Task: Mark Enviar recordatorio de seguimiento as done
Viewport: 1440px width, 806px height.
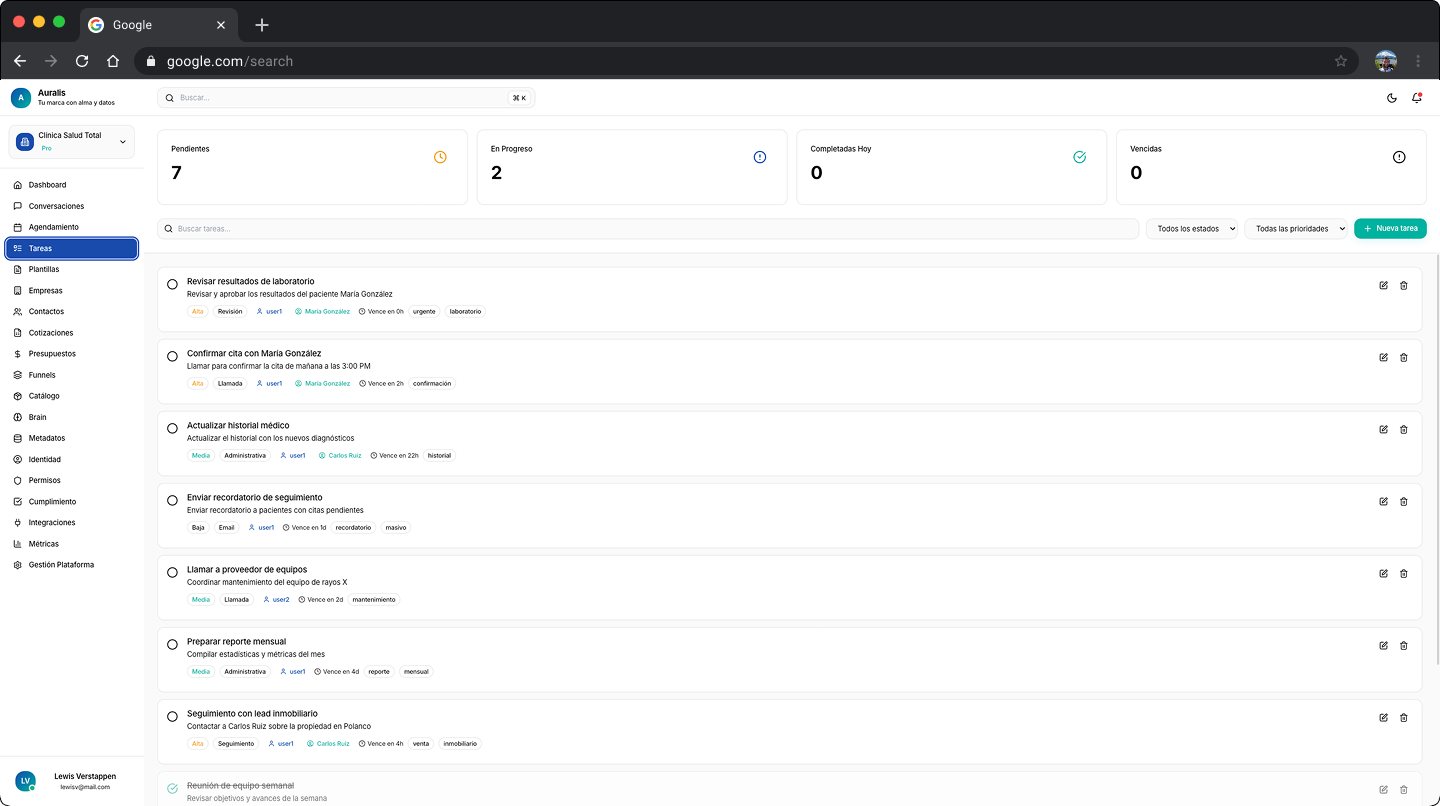Action: (x=172, y=501)
